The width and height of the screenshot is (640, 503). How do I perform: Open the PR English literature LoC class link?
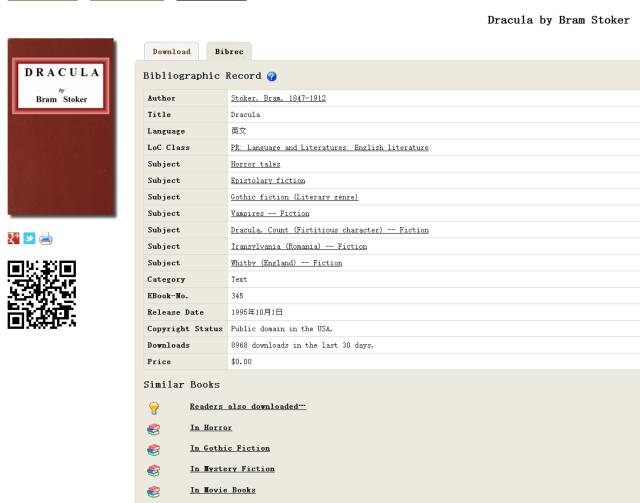pyautogui.click(x=329, y=147)
